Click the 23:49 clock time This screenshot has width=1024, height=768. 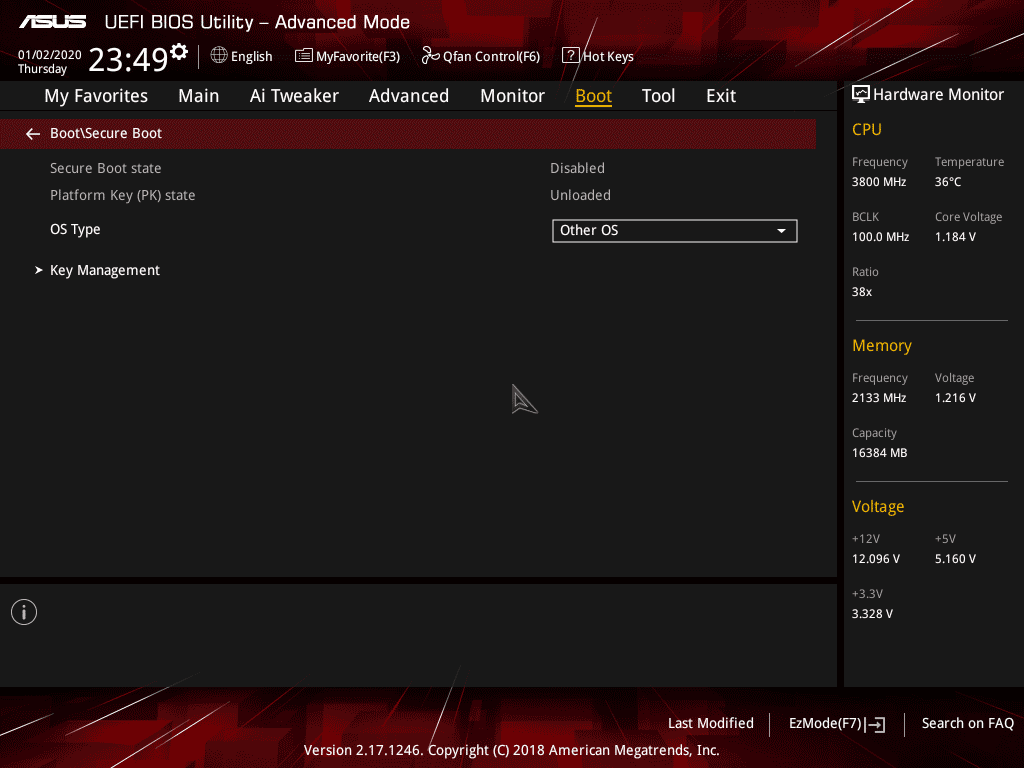[128, 59]
